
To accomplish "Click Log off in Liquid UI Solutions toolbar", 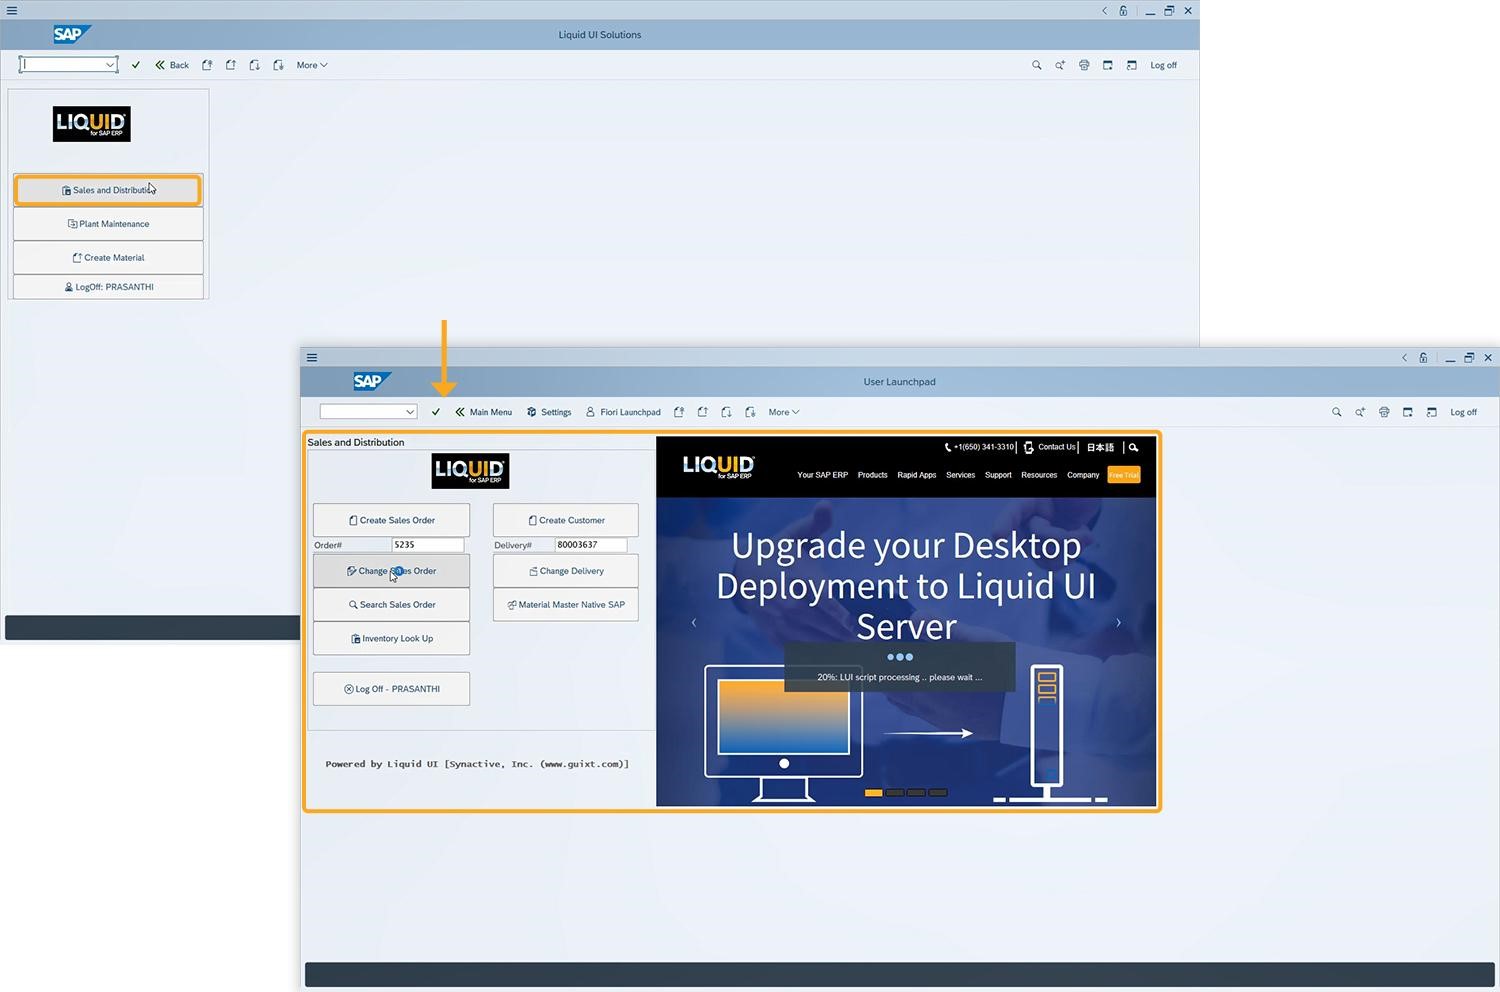I will [x=1163, y=65].
